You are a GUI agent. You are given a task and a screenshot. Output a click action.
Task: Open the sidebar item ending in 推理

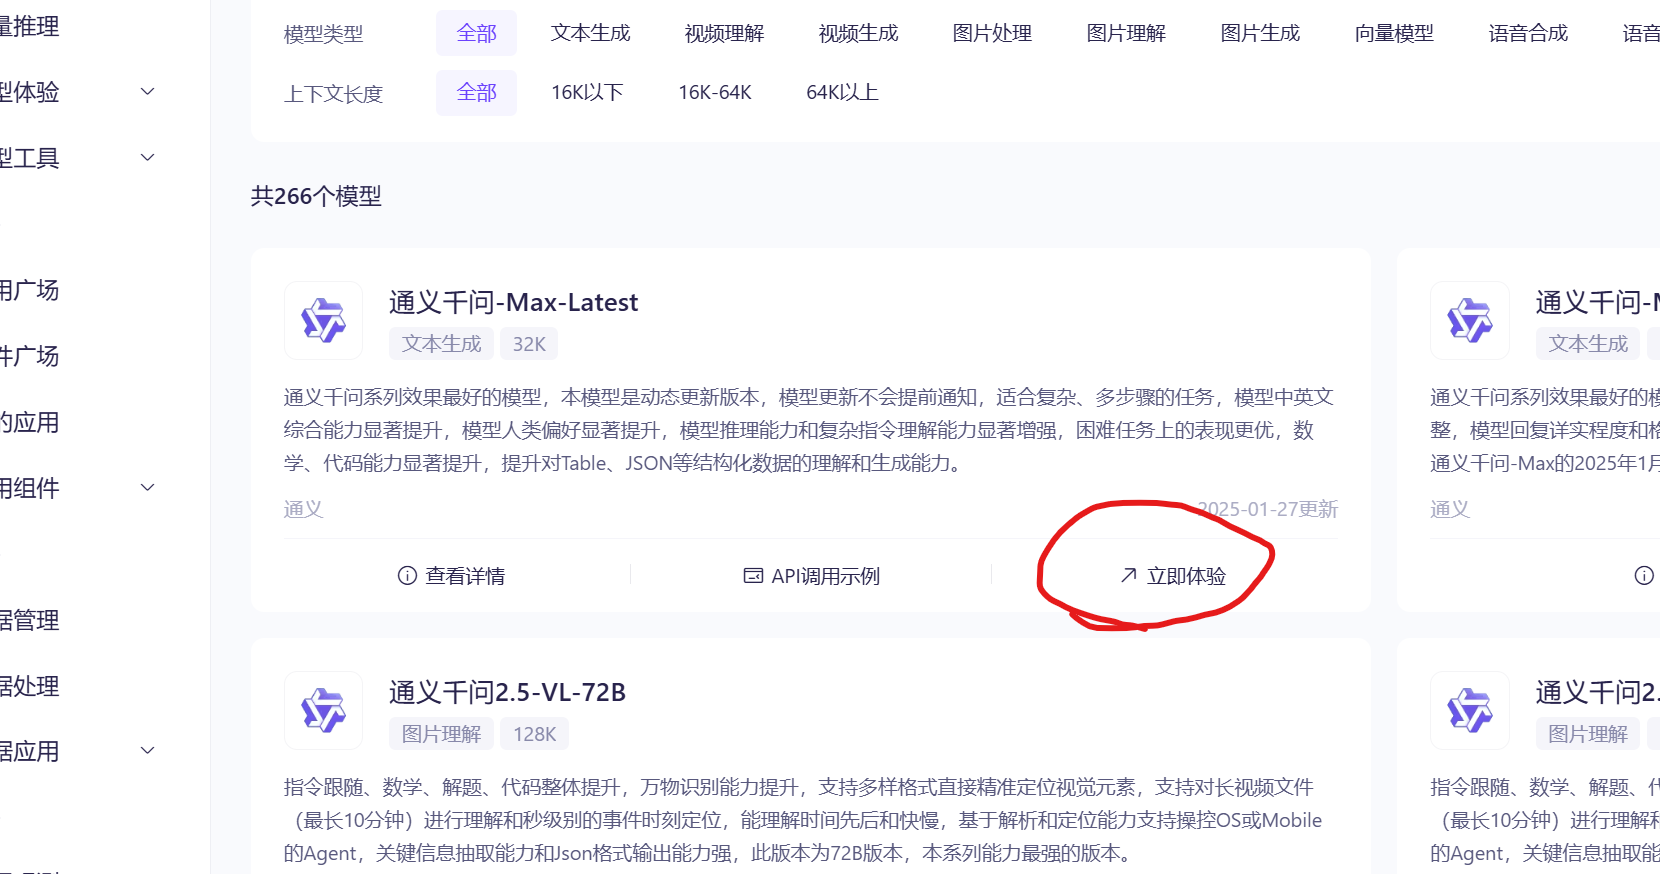[30, 26]
